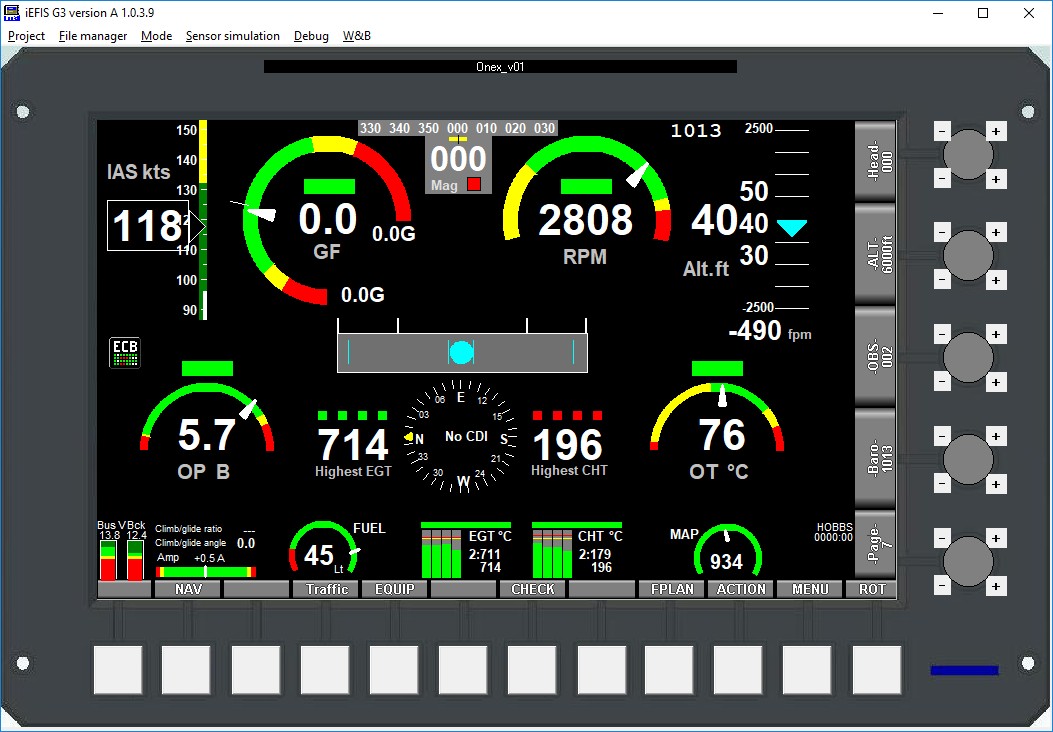Open the Sensor simulation menu
Screen dimensions: 1053x732
coord(232,35)
